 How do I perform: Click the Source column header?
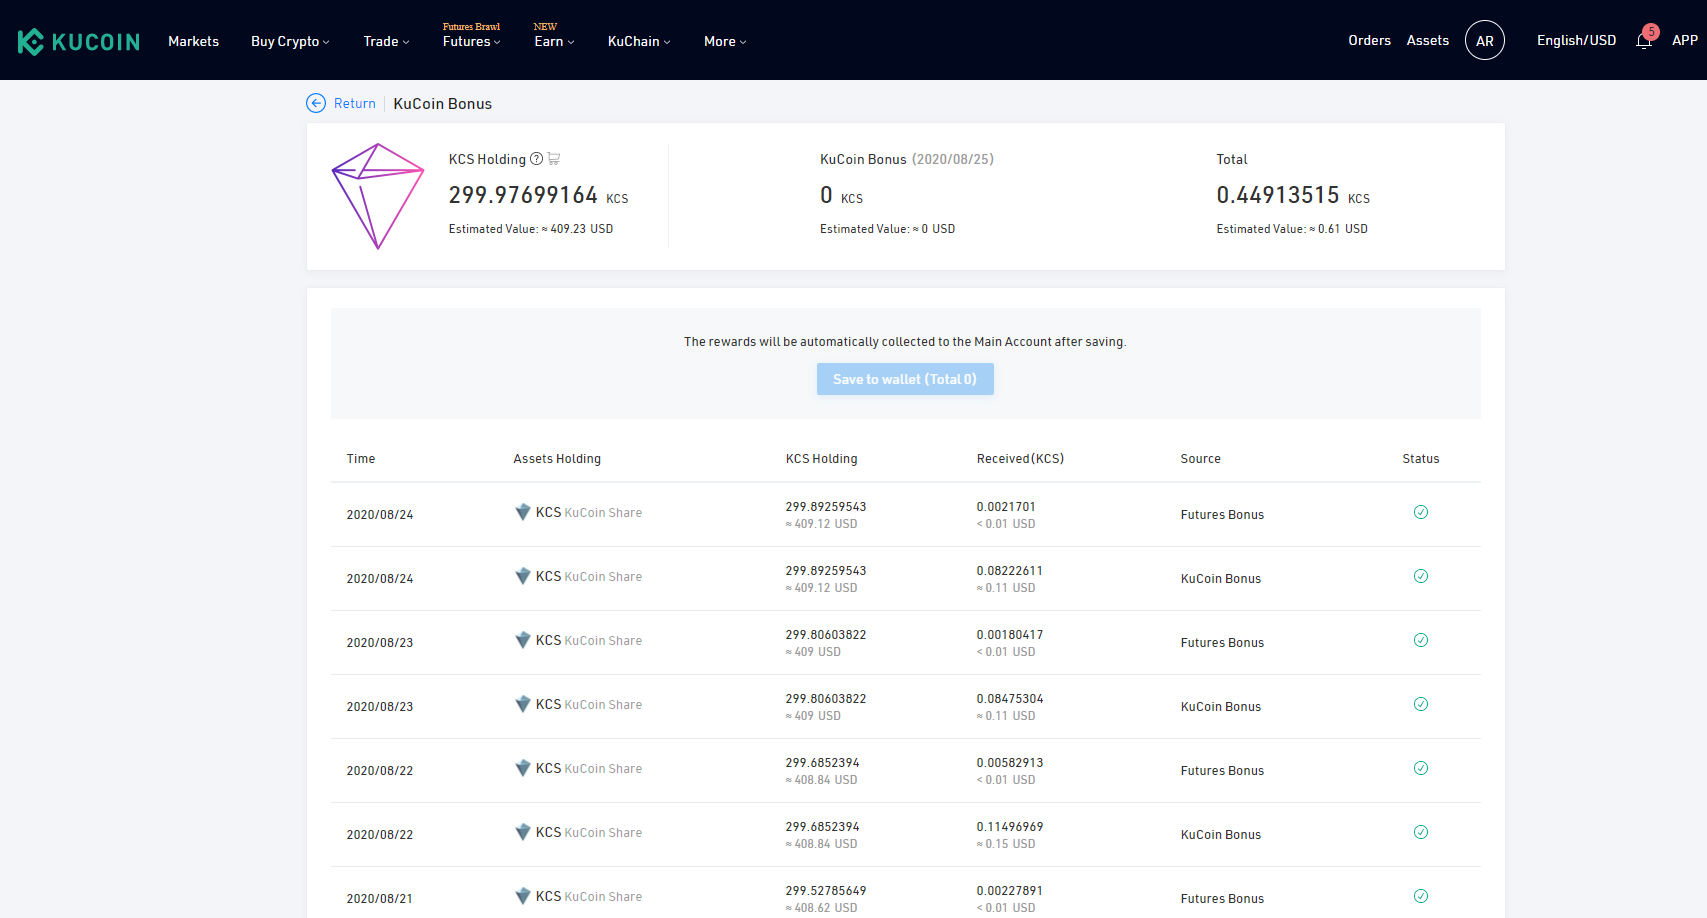1200,458
